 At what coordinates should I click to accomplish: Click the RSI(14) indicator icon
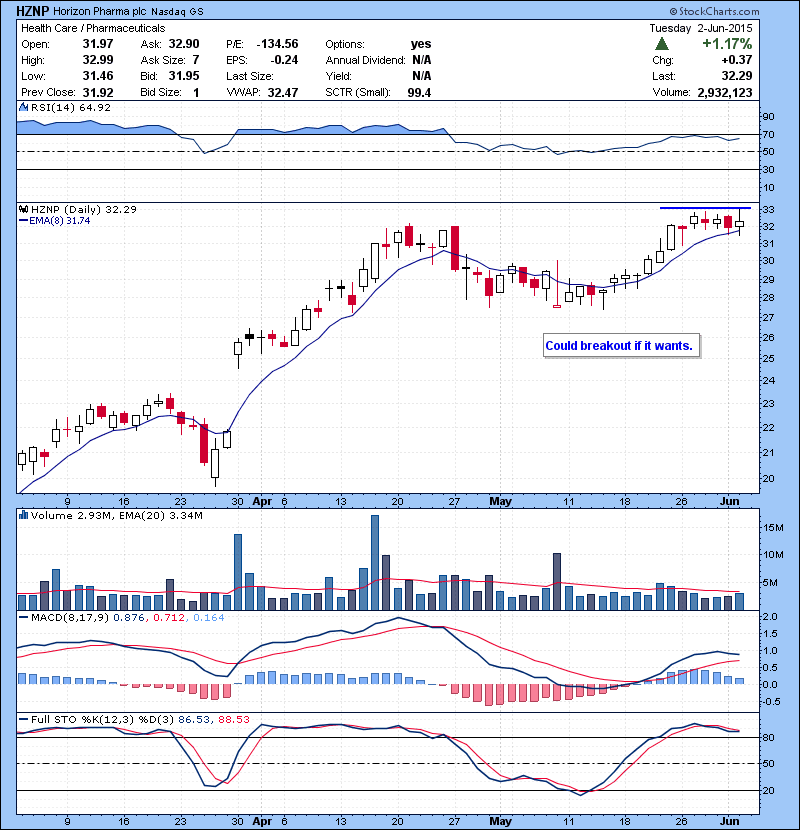(x=23, y=107)
